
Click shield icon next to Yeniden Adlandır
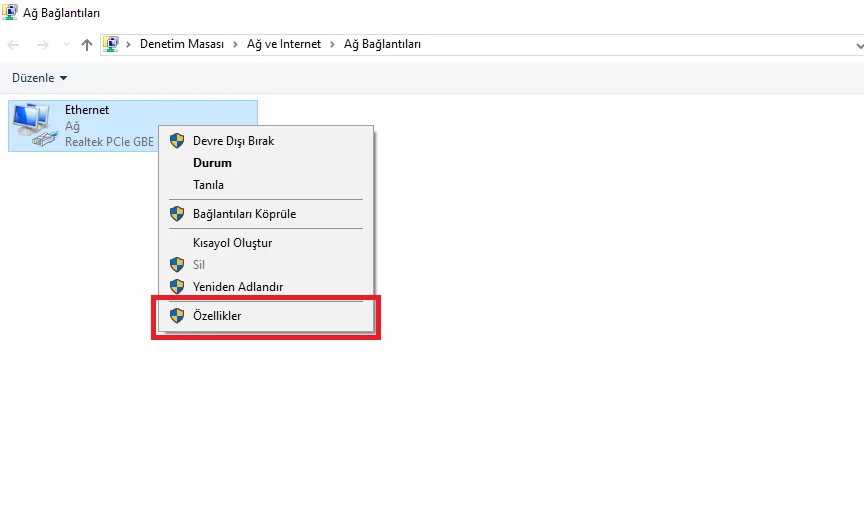coord(177,287)
